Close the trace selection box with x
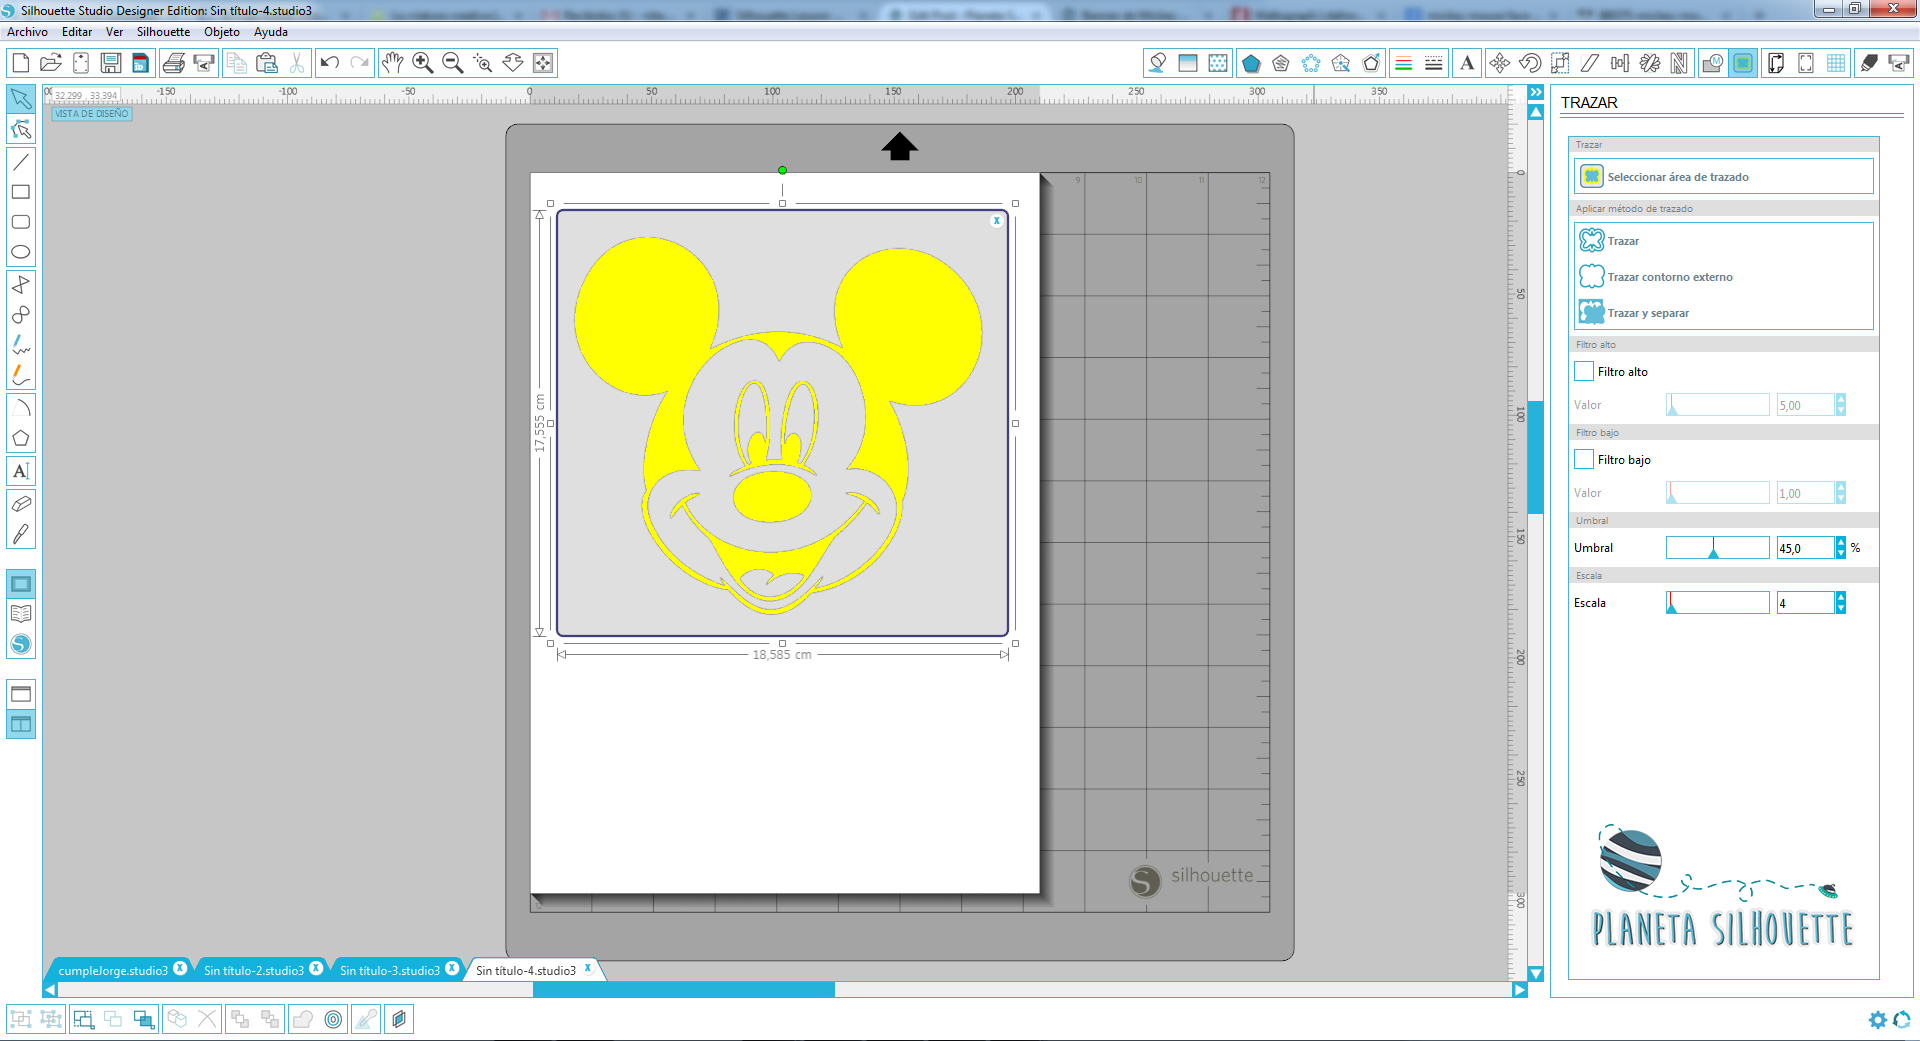This screenshot has width=1920, height=1041. pos(996,221)
